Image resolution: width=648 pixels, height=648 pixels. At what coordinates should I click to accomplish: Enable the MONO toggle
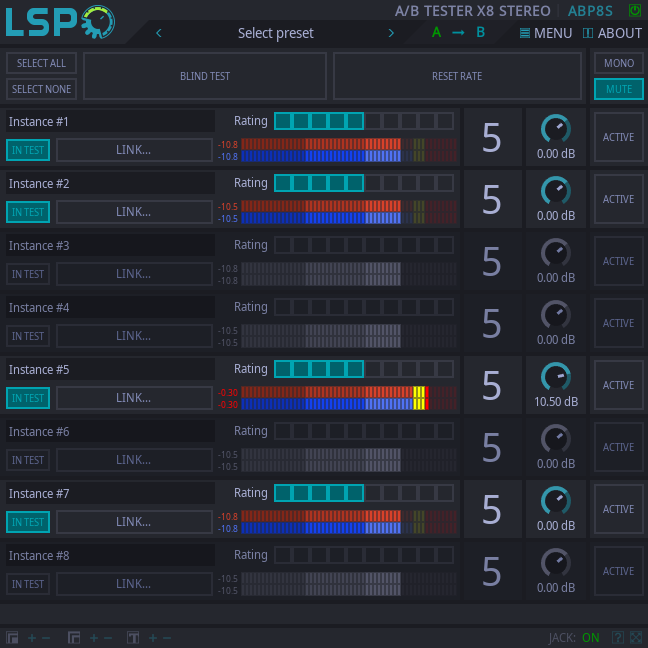pos(618,63)
